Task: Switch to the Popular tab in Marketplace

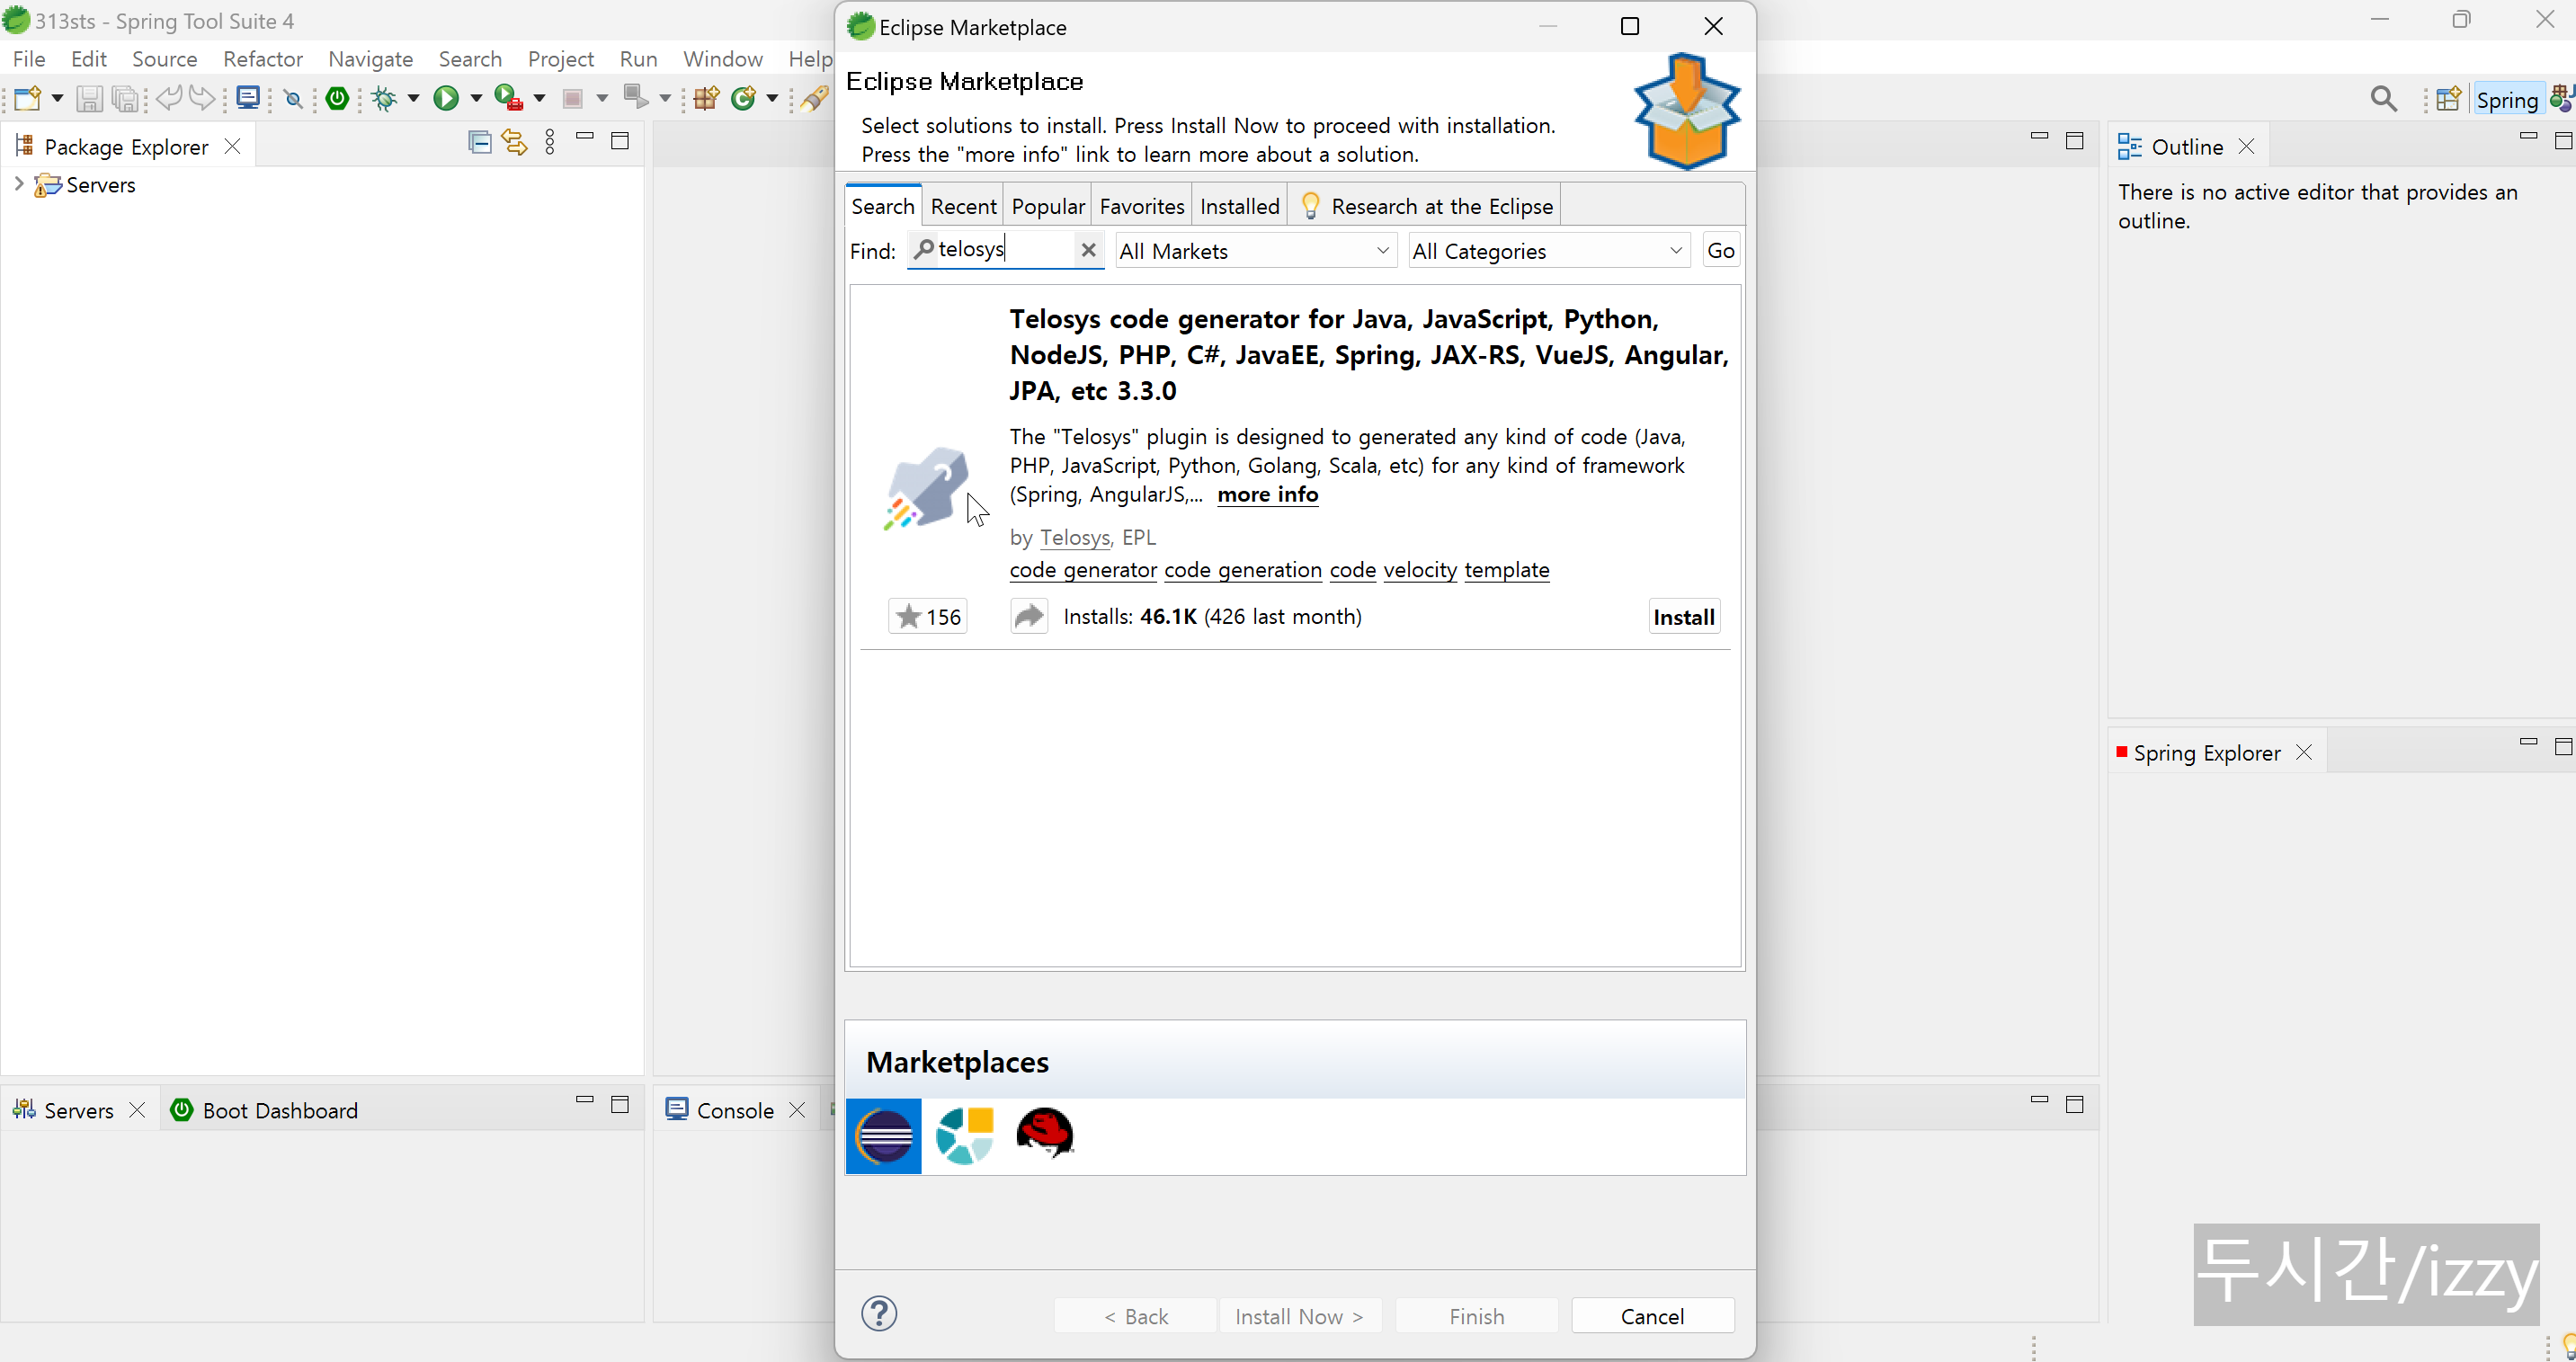Action: point(1047,206)
